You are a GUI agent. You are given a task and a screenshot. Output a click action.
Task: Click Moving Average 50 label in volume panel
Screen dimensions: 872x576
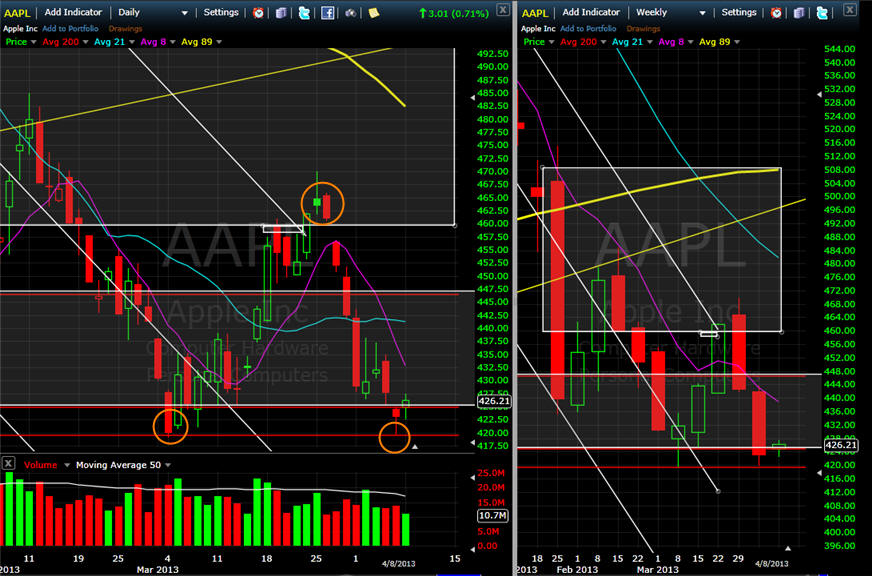[118, 465]
